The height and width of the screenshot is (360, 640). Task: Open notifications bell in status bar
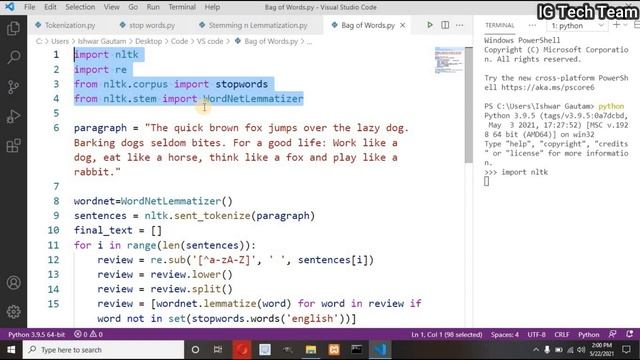click(630, 334)
